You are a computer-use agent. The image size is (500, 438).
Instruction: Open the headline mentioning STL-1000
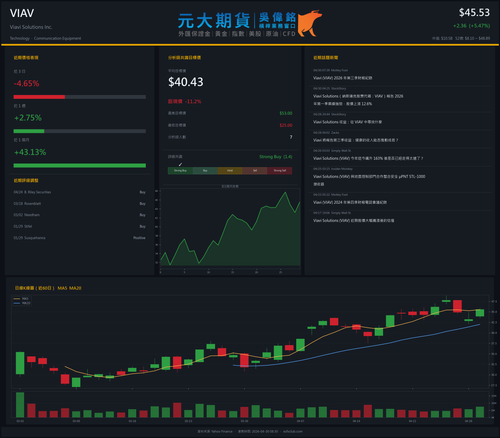[369, 180]
